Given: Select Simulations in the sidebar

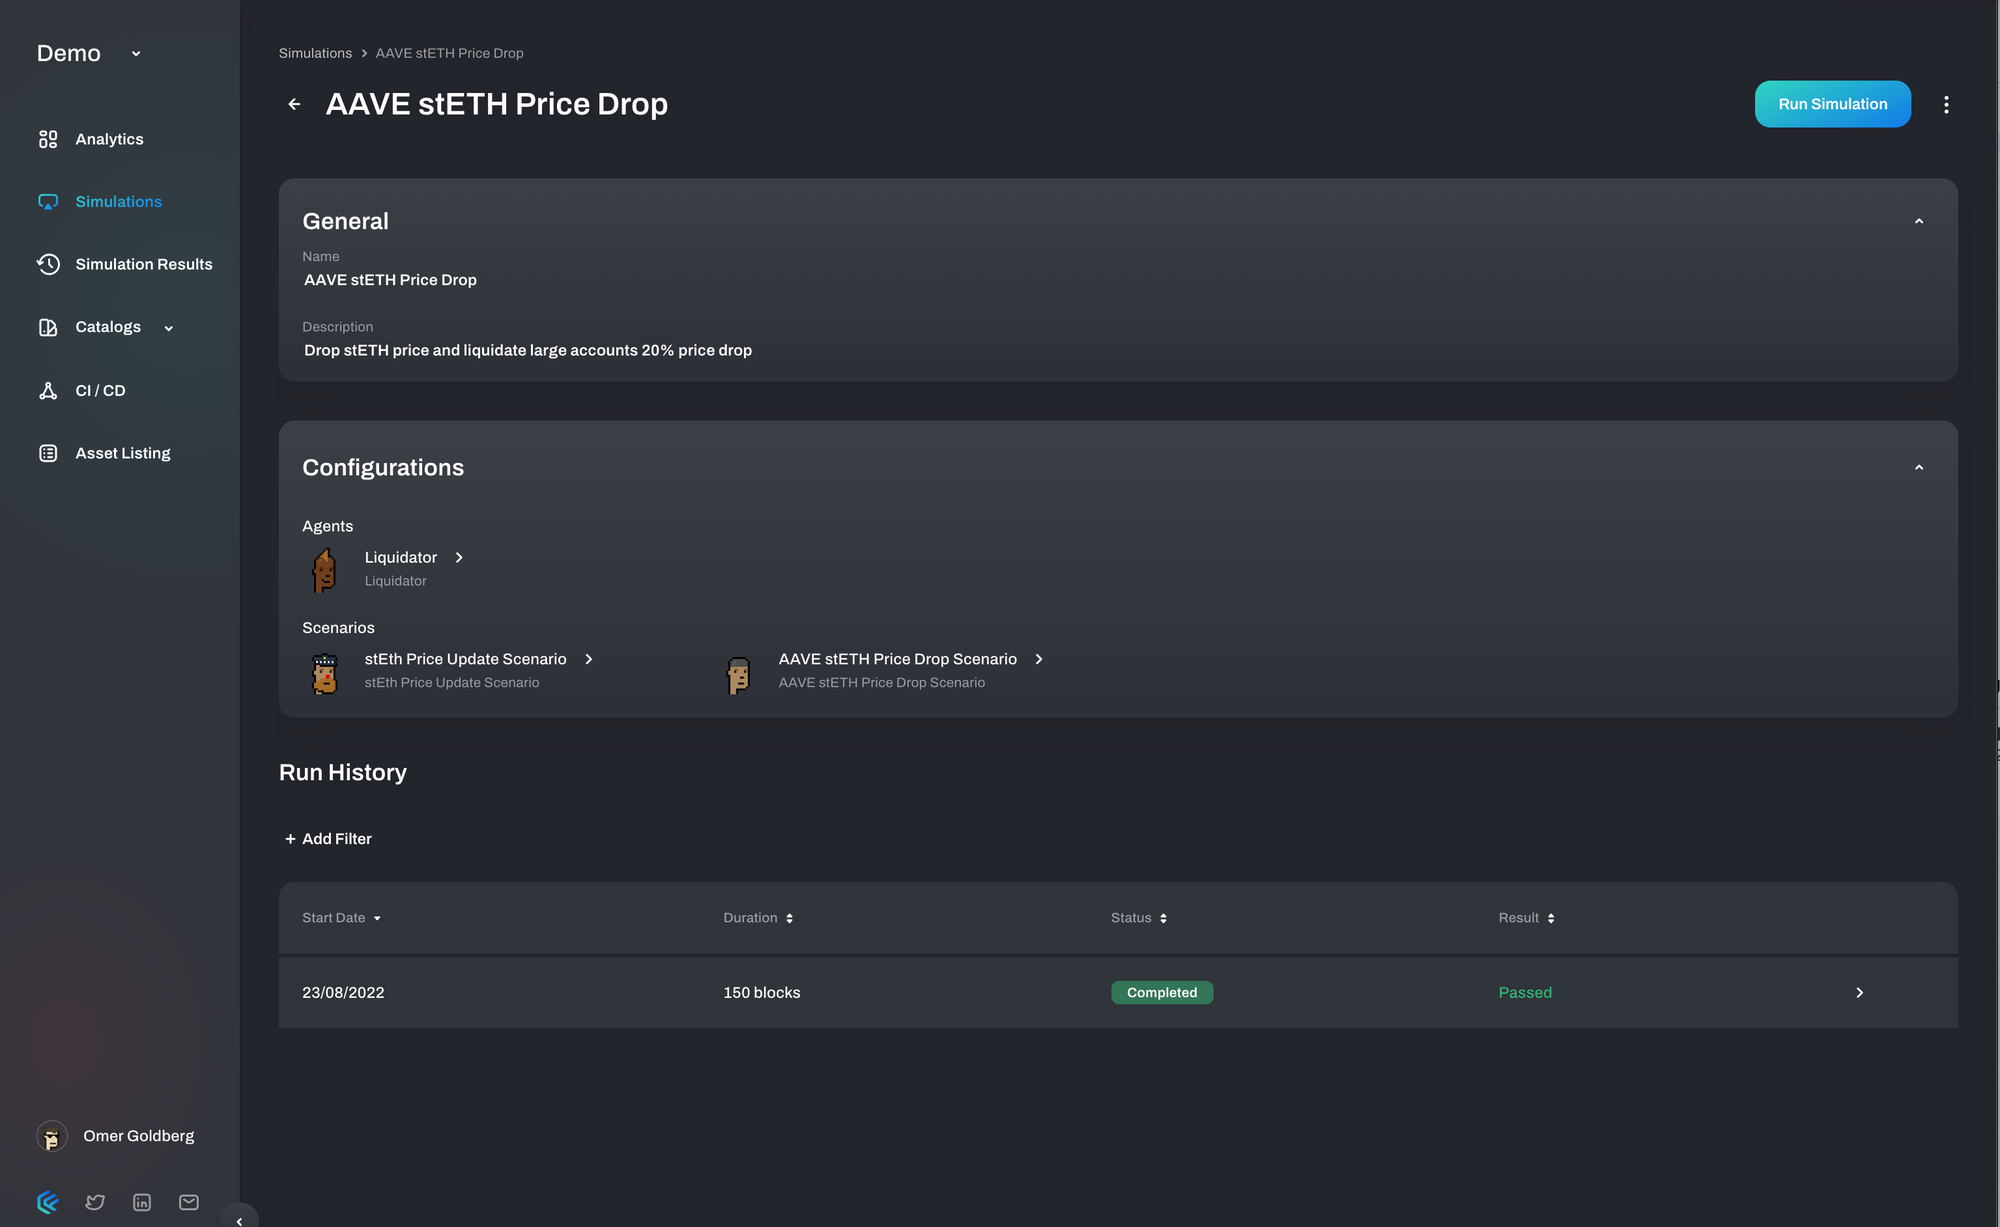Looking at the screenshot, I should coord(118,202).
